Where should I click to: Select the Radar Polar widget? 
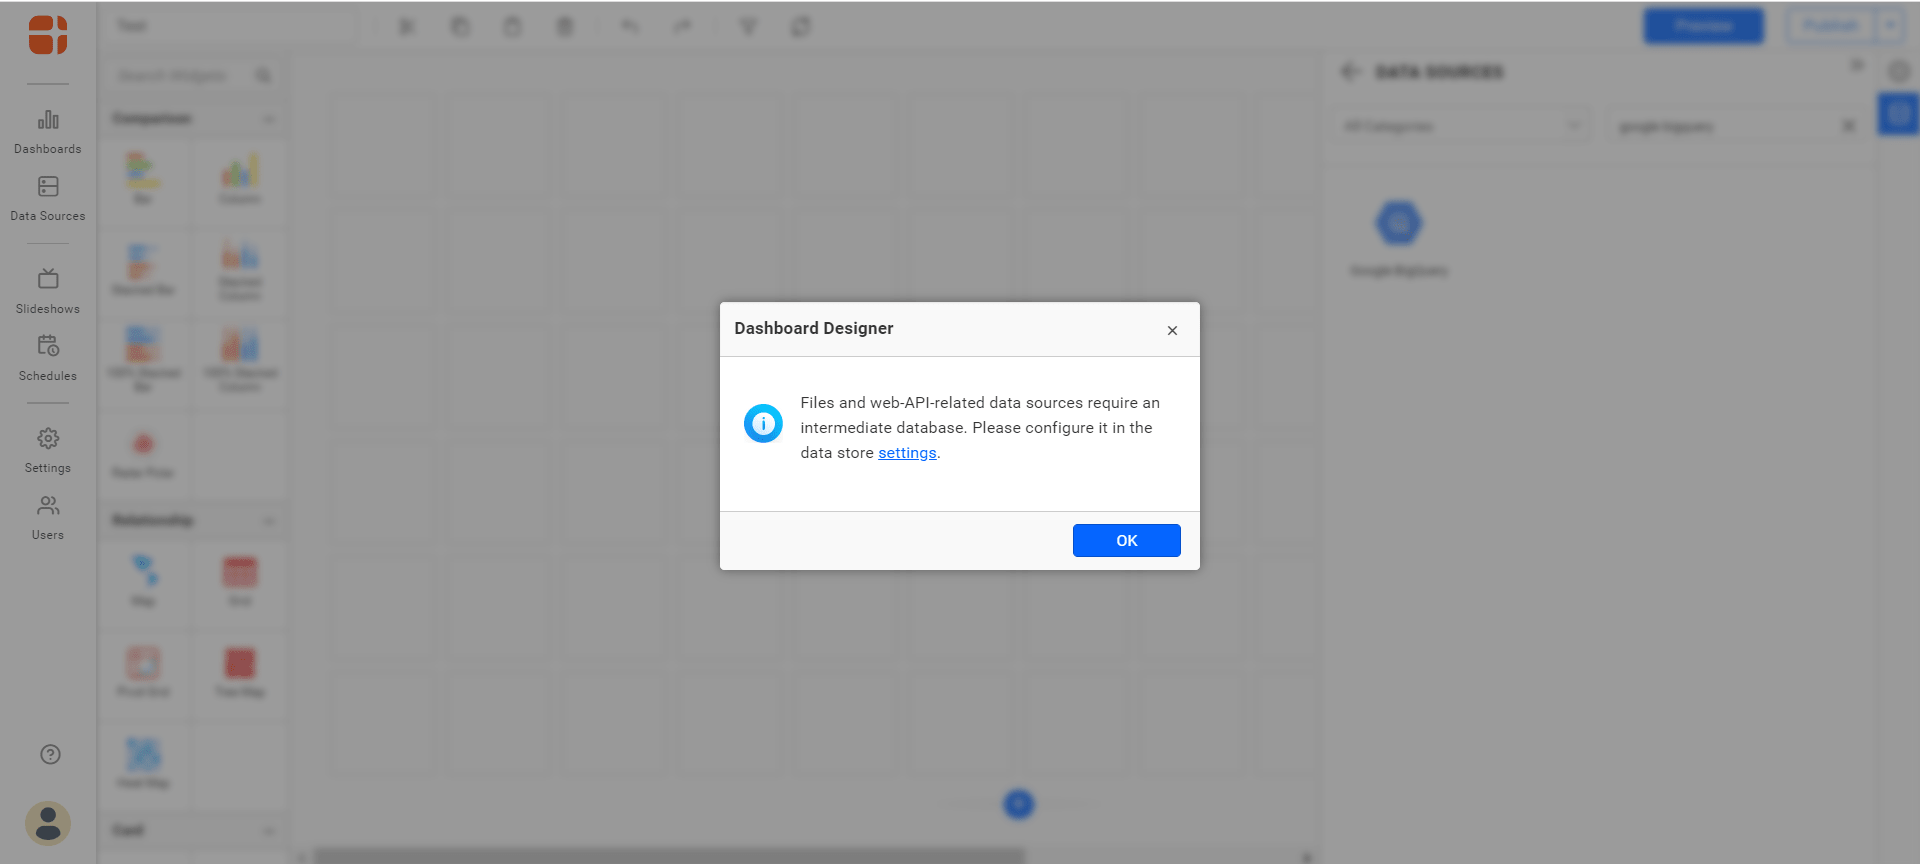(143, 454)
